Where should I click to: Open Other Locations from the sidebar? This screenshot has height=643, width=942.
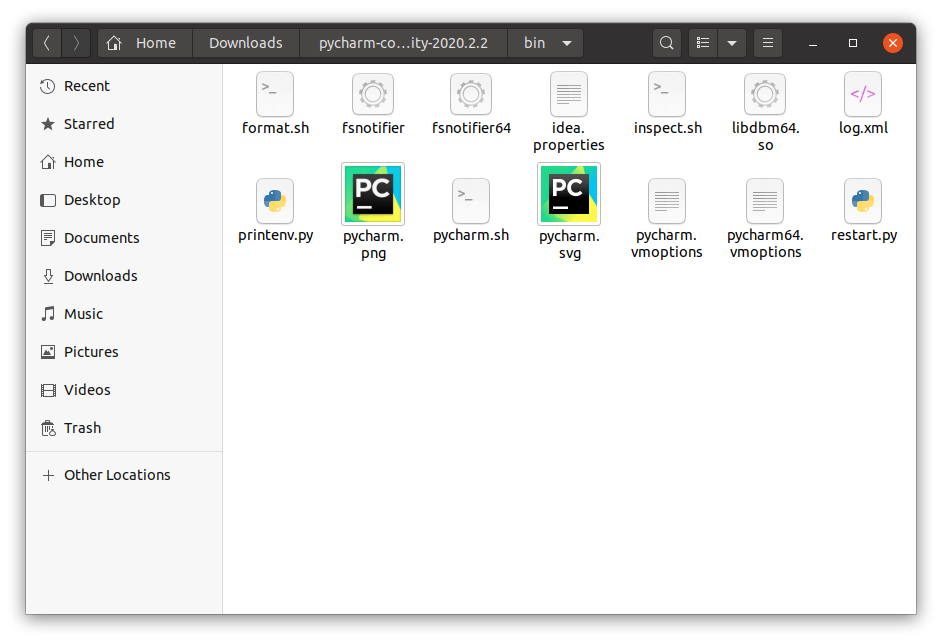point(117,474)
